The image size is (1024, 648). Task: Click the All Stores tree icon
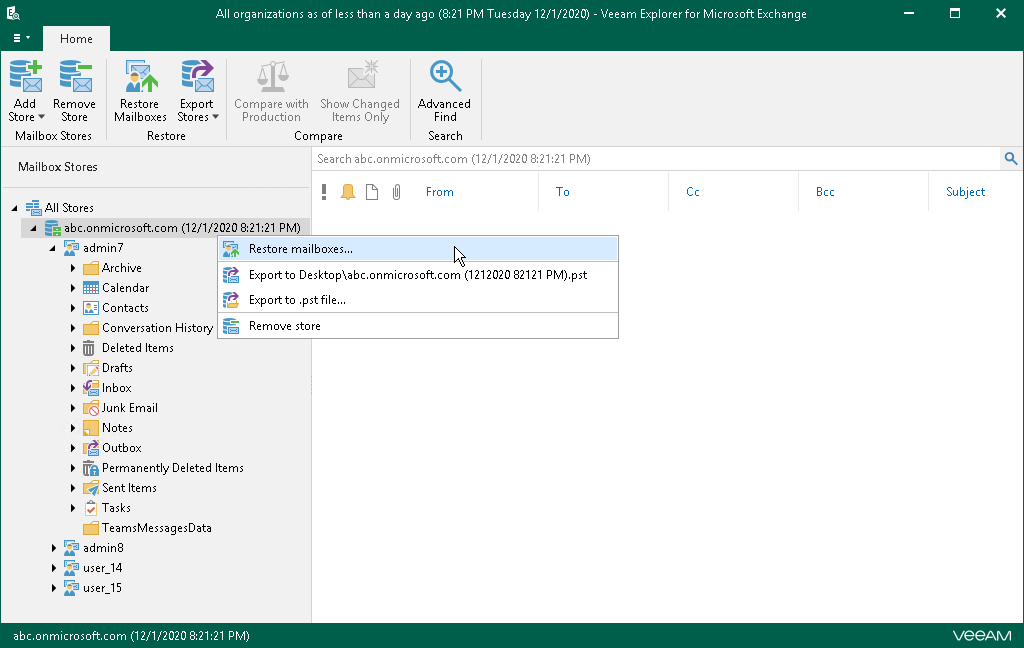point(33,208)
